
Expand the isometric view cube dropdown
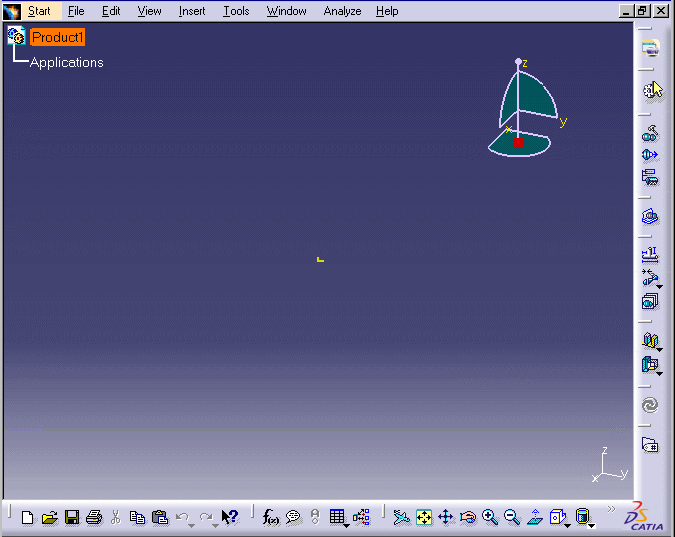[568, 525]
